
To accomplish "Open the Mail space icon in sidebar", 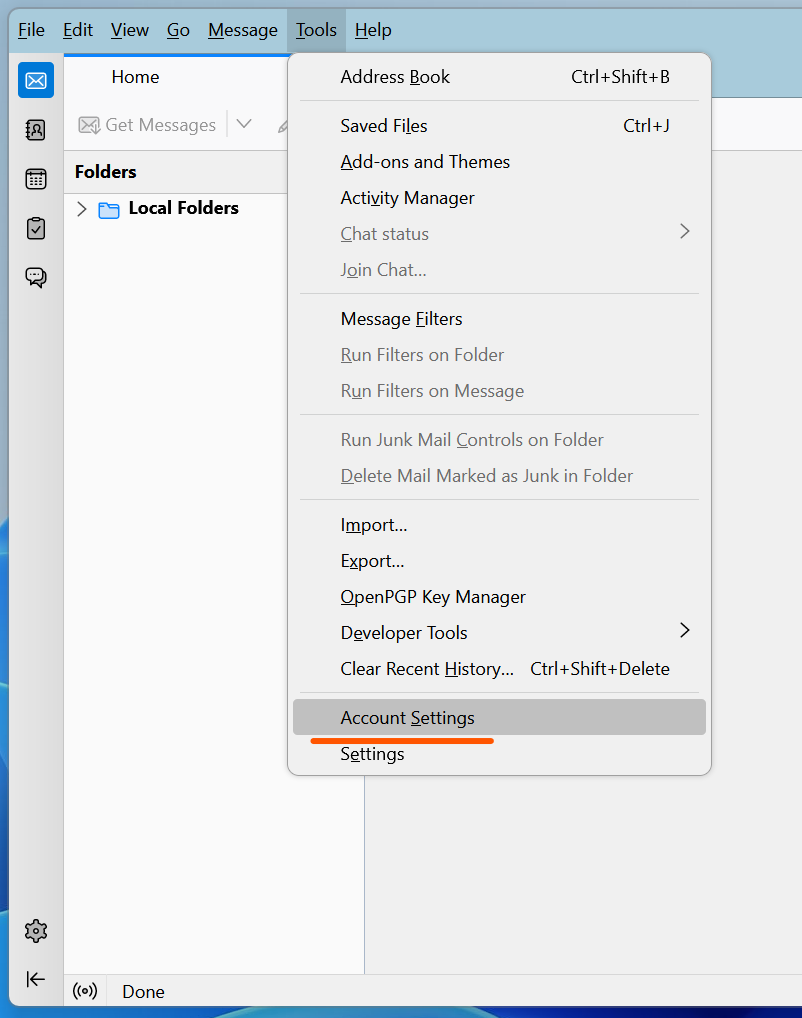I will (x=36, y=81).
